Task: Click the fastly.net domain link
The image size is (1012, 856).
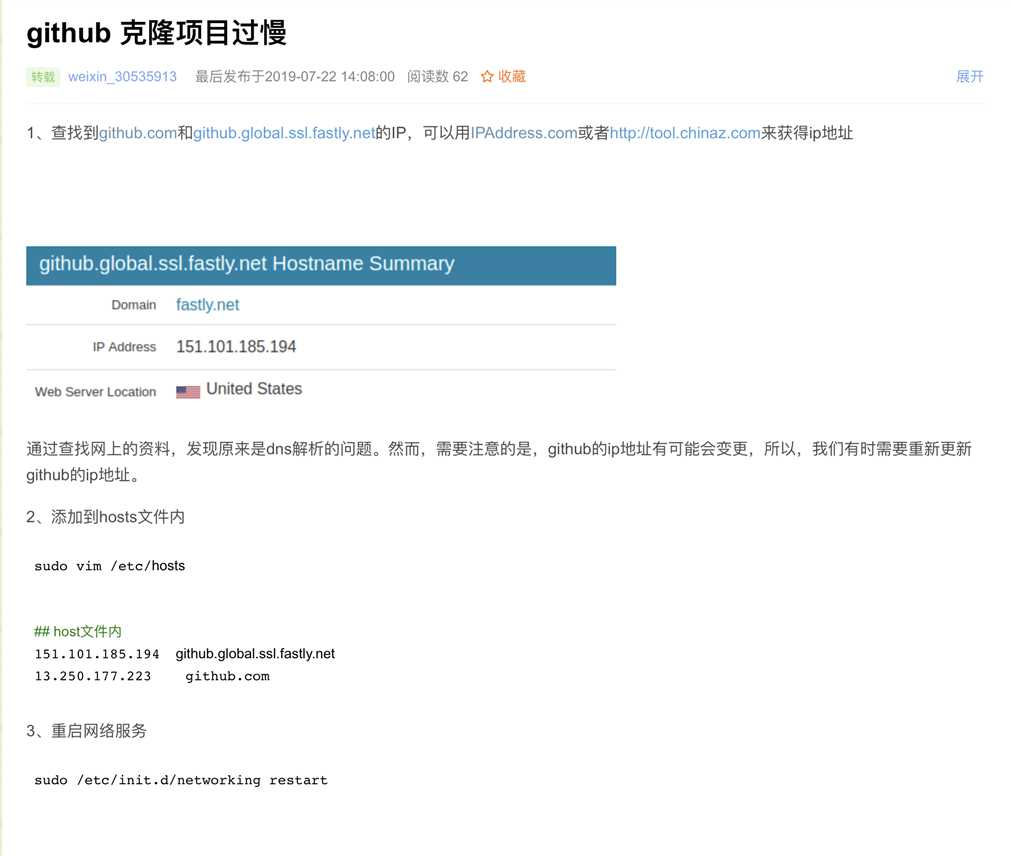Action: pos(207,305)
